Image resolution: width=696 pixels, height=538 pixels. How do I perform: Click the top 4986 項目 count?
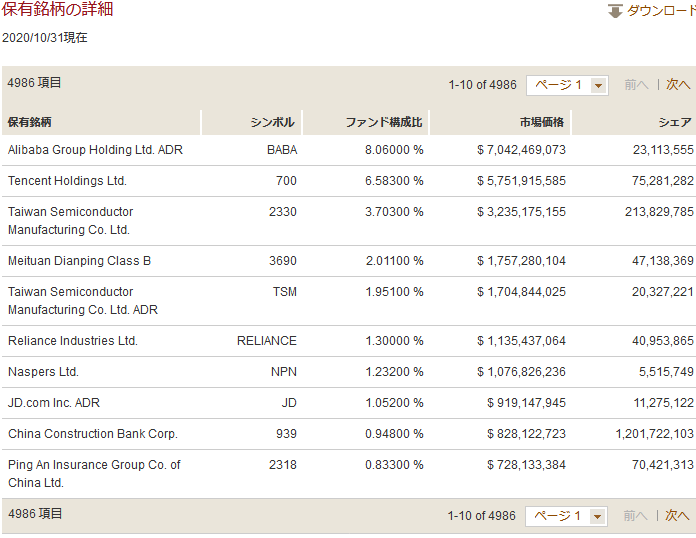coord(34,83)
